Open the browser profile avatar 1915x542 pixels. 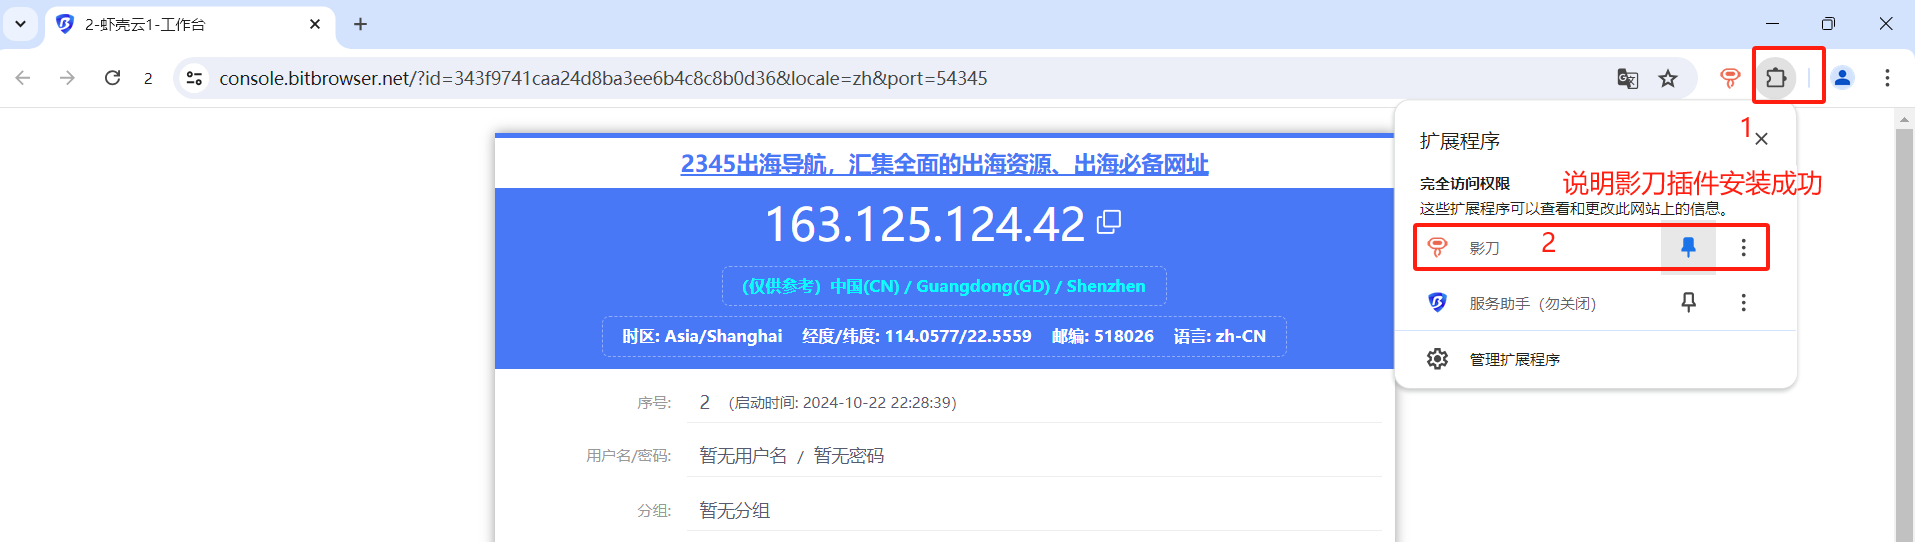click(1843, 78)
